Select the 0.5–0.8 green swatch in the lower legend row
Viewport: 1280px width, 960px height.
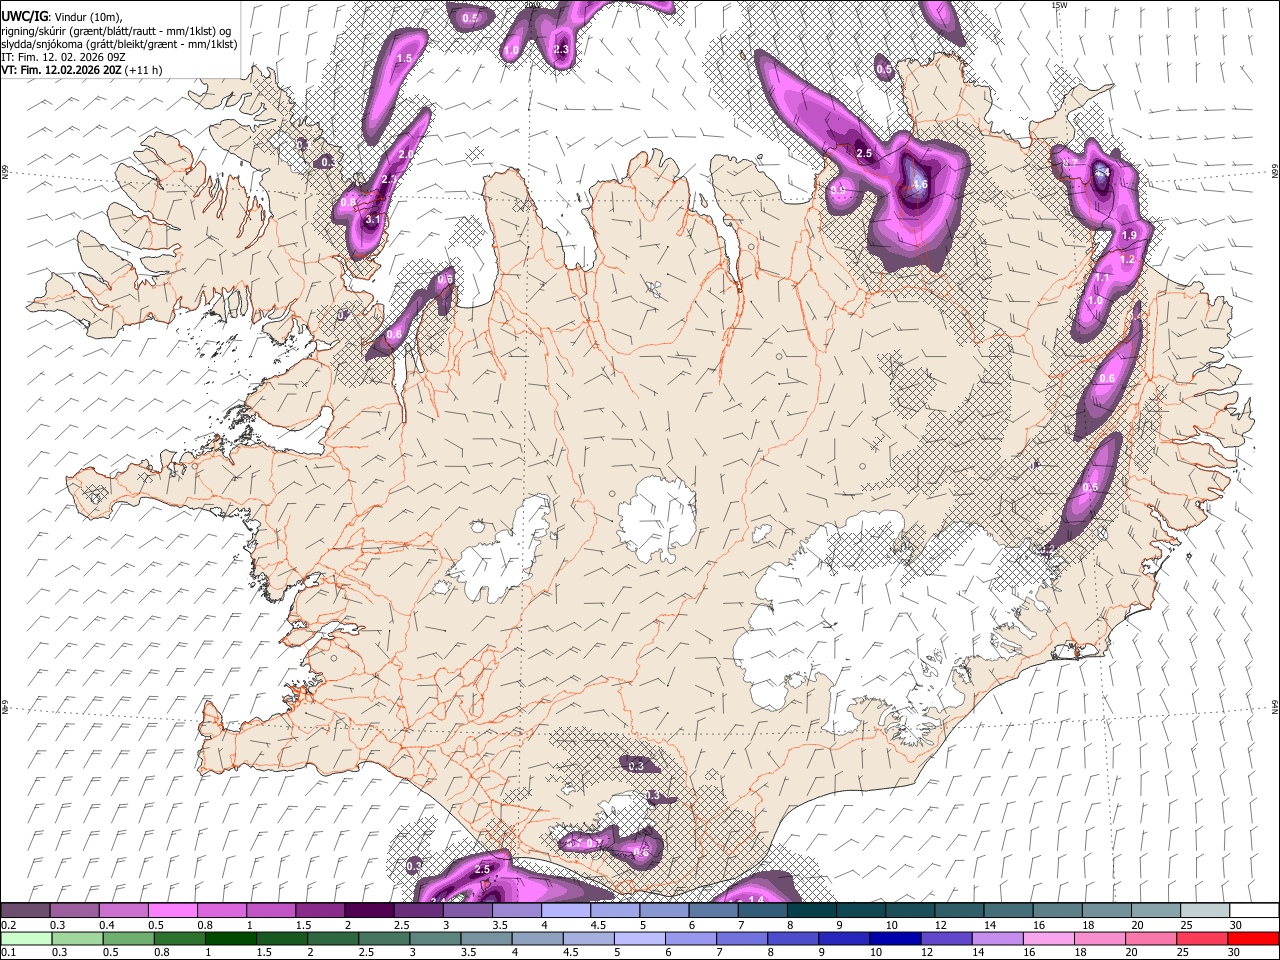coord(128,938)
